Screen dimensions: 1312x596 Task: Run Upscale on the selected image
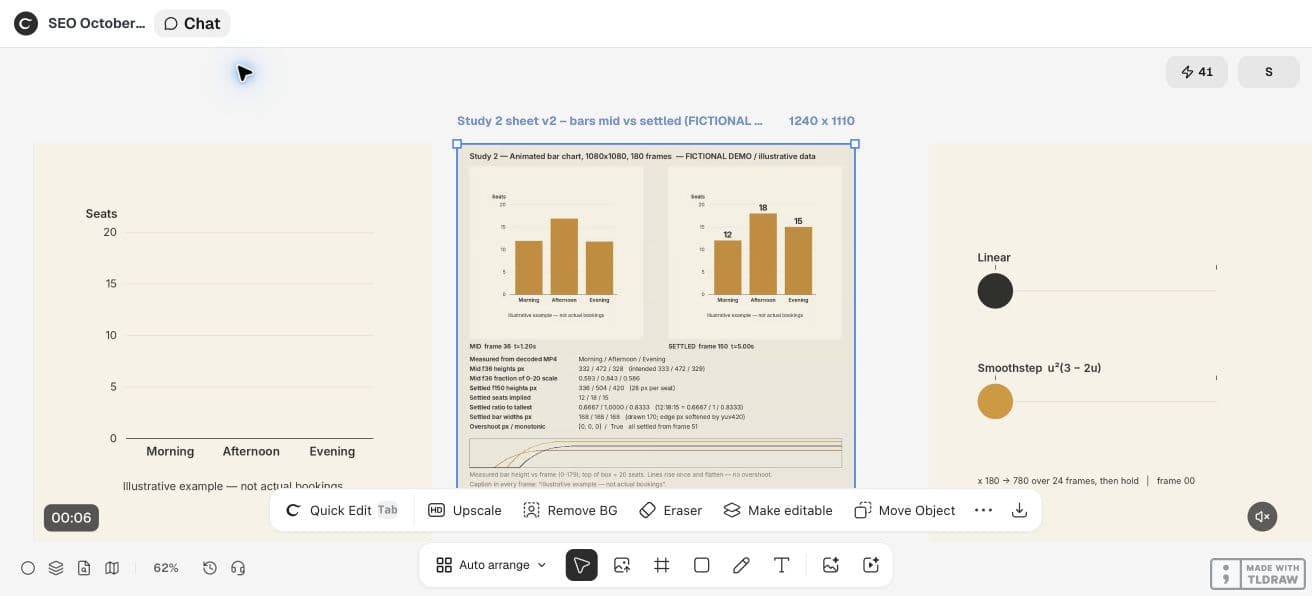click(x=465, y=510)
